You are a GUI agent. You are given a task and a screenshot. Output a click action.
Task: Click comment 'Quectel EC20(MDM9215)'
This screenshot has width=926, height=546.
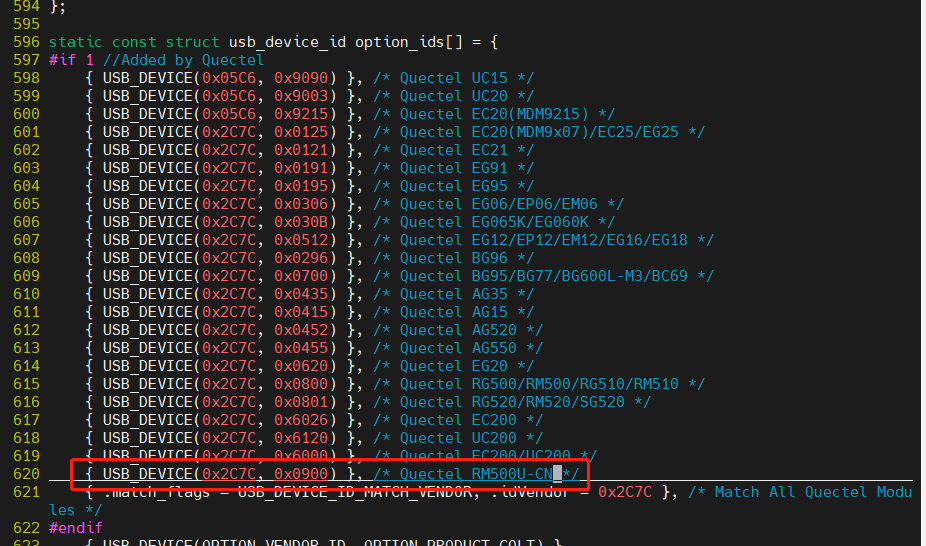coord(494,114)
